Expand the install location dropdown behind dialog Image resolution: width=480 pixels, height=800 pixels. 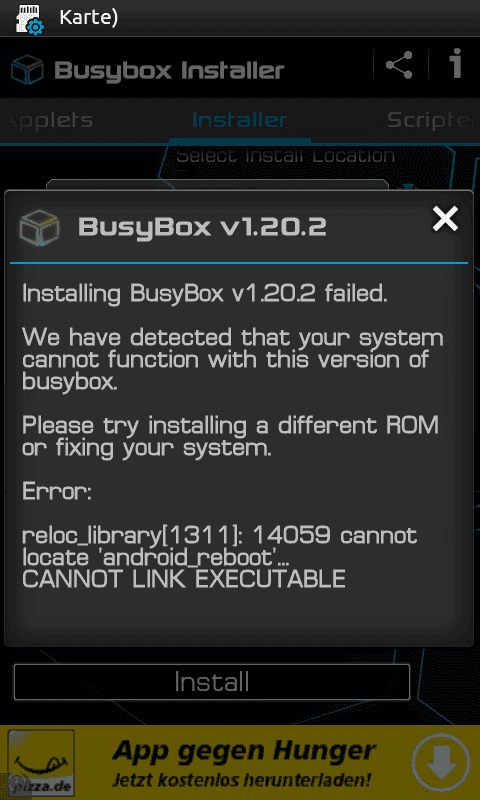(x=218, y=185)
